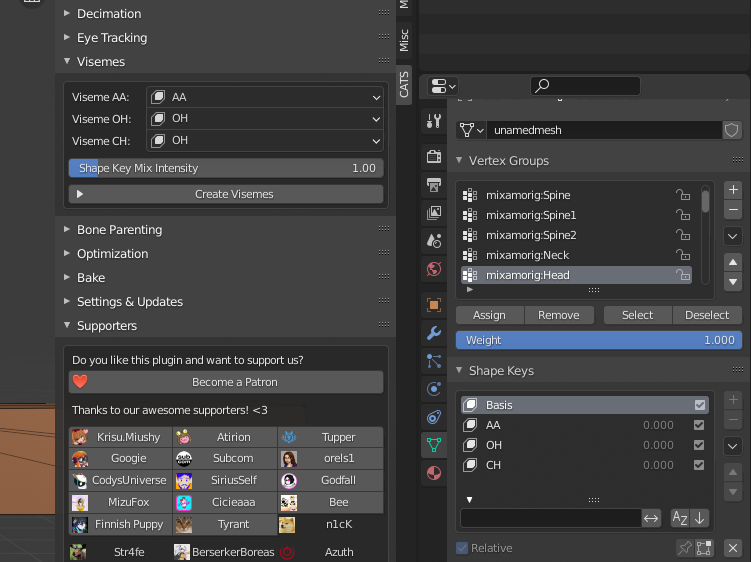
Task: Toggle the Relative shape keys checkbox
Action: [462, 548]
